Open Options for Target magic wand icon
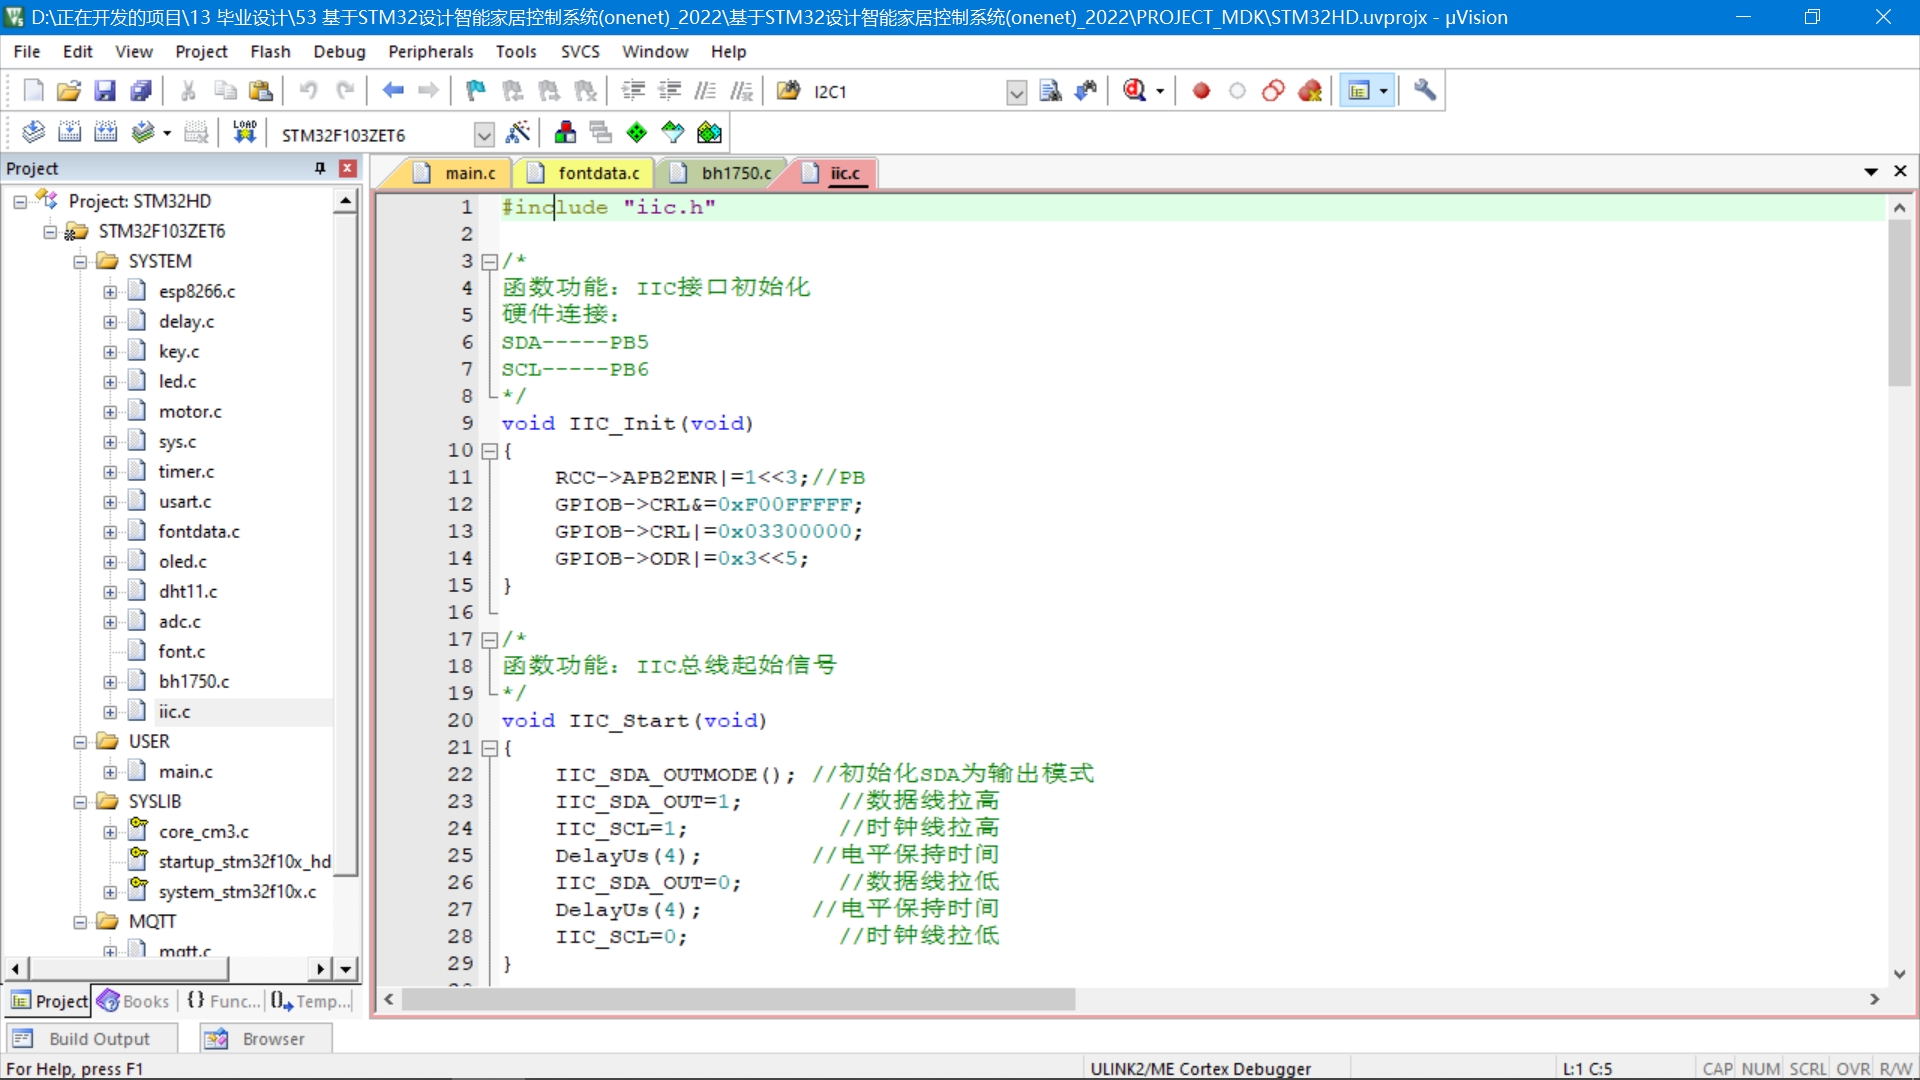 518,132
